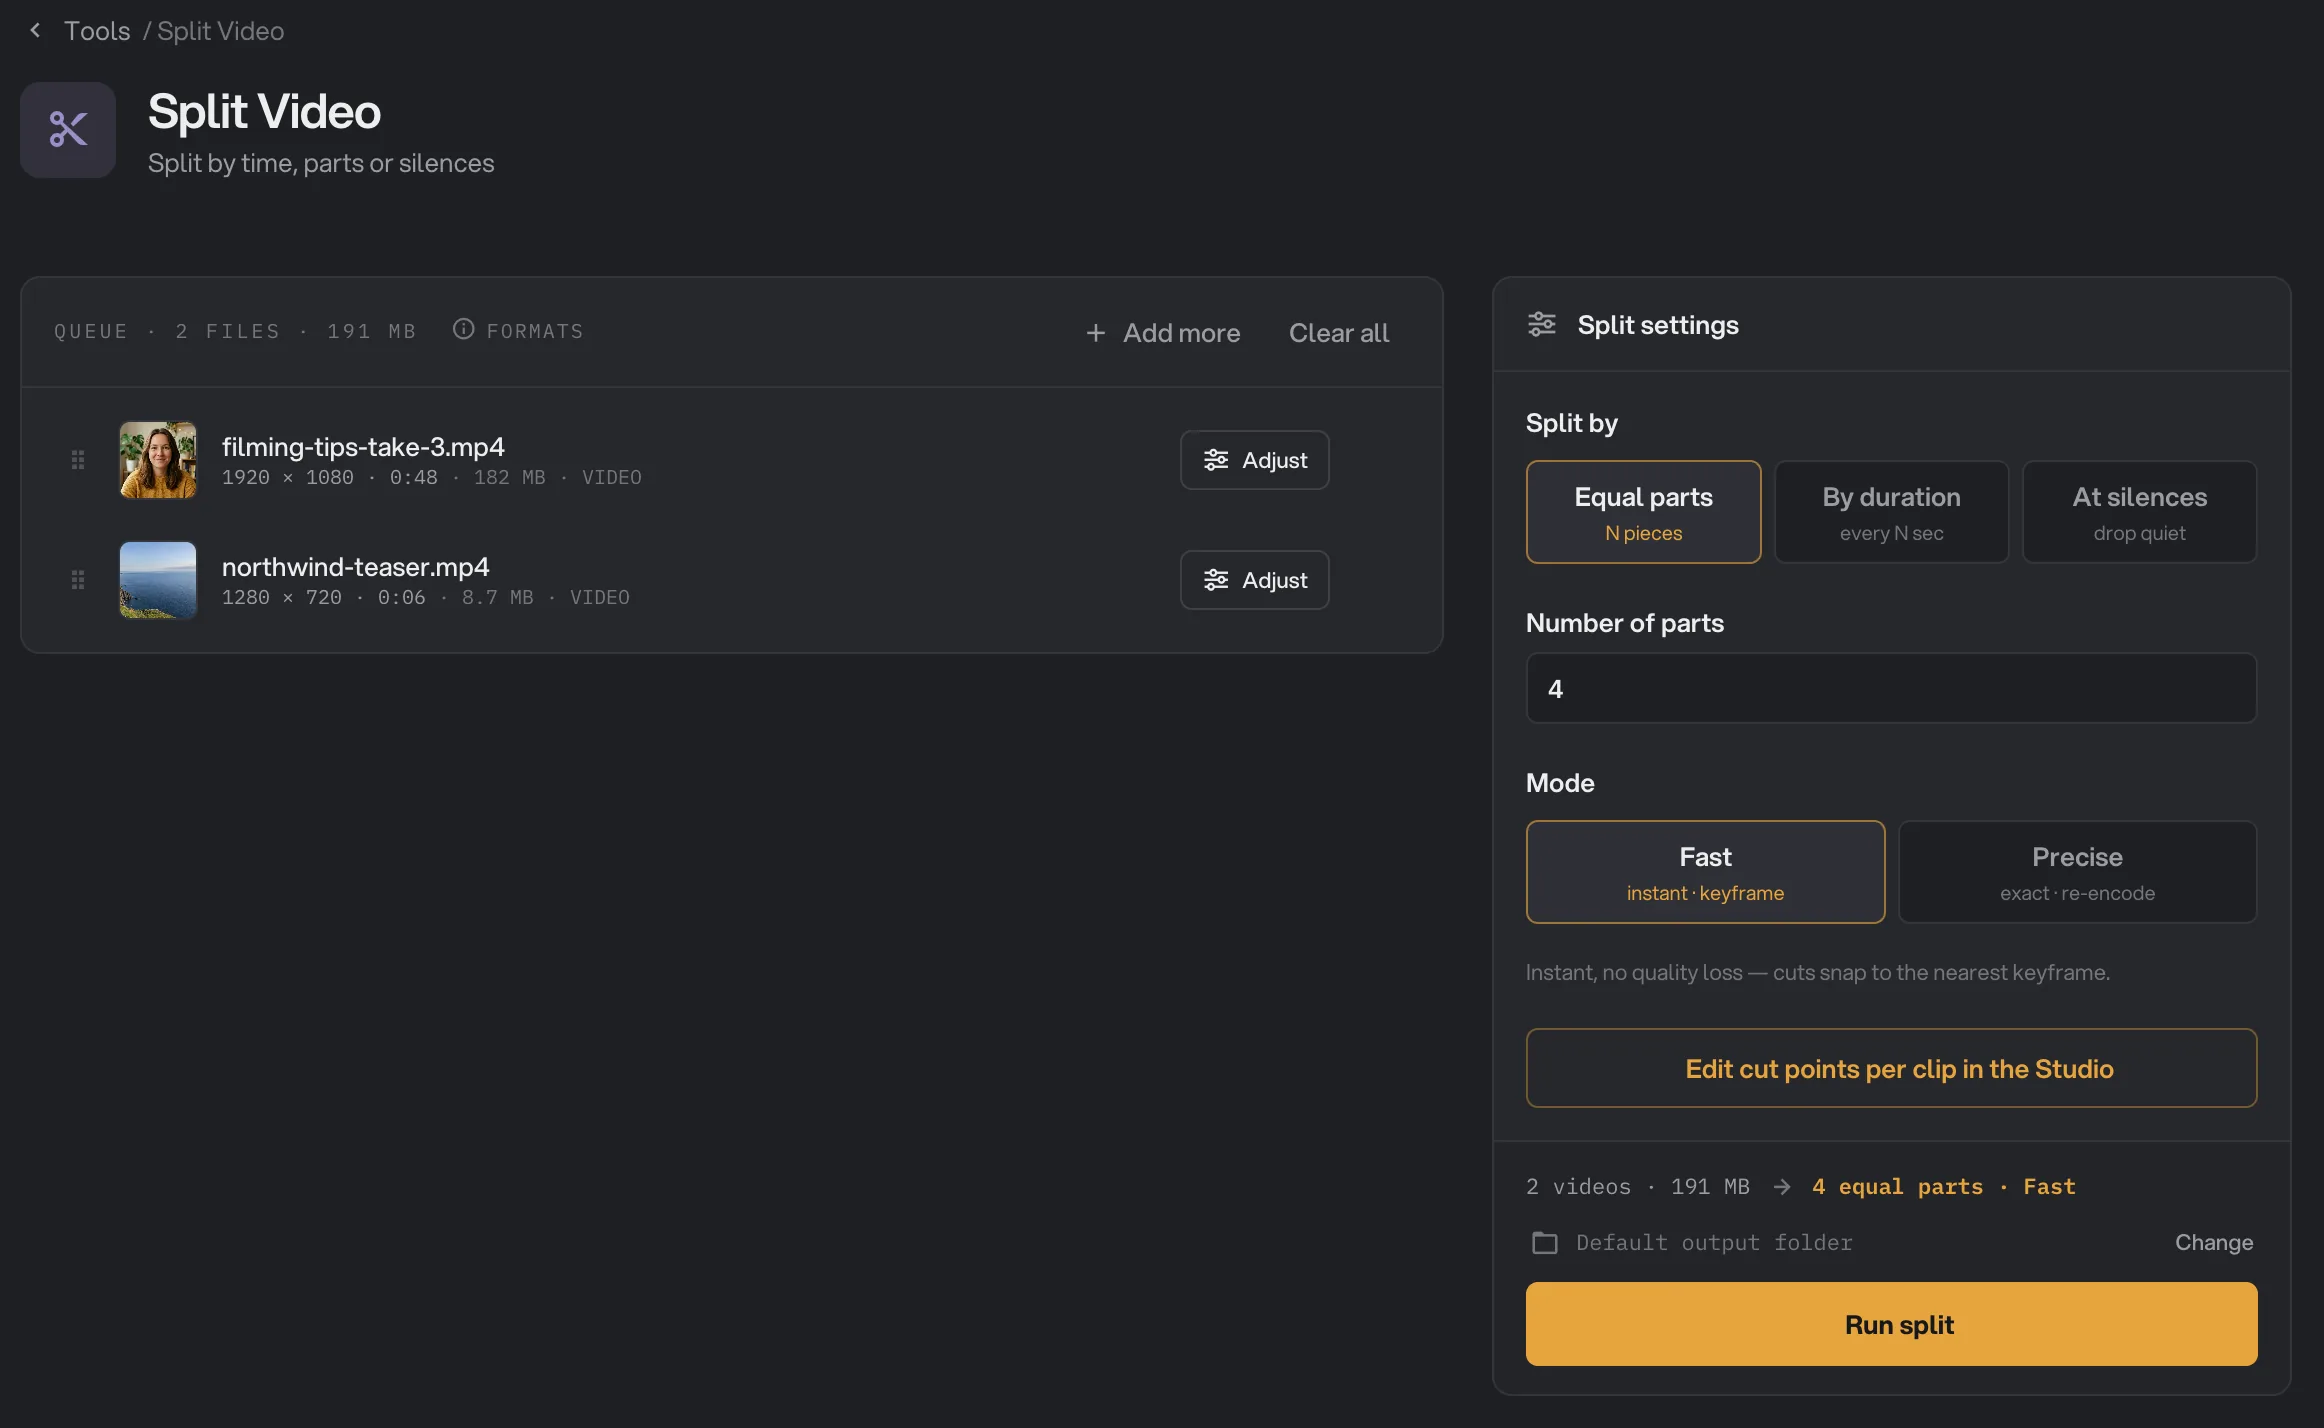The width and height of the screenshot is (2324, 1428).
Task: Click the Split Video scissors icon
Action: tap(68, 130)
